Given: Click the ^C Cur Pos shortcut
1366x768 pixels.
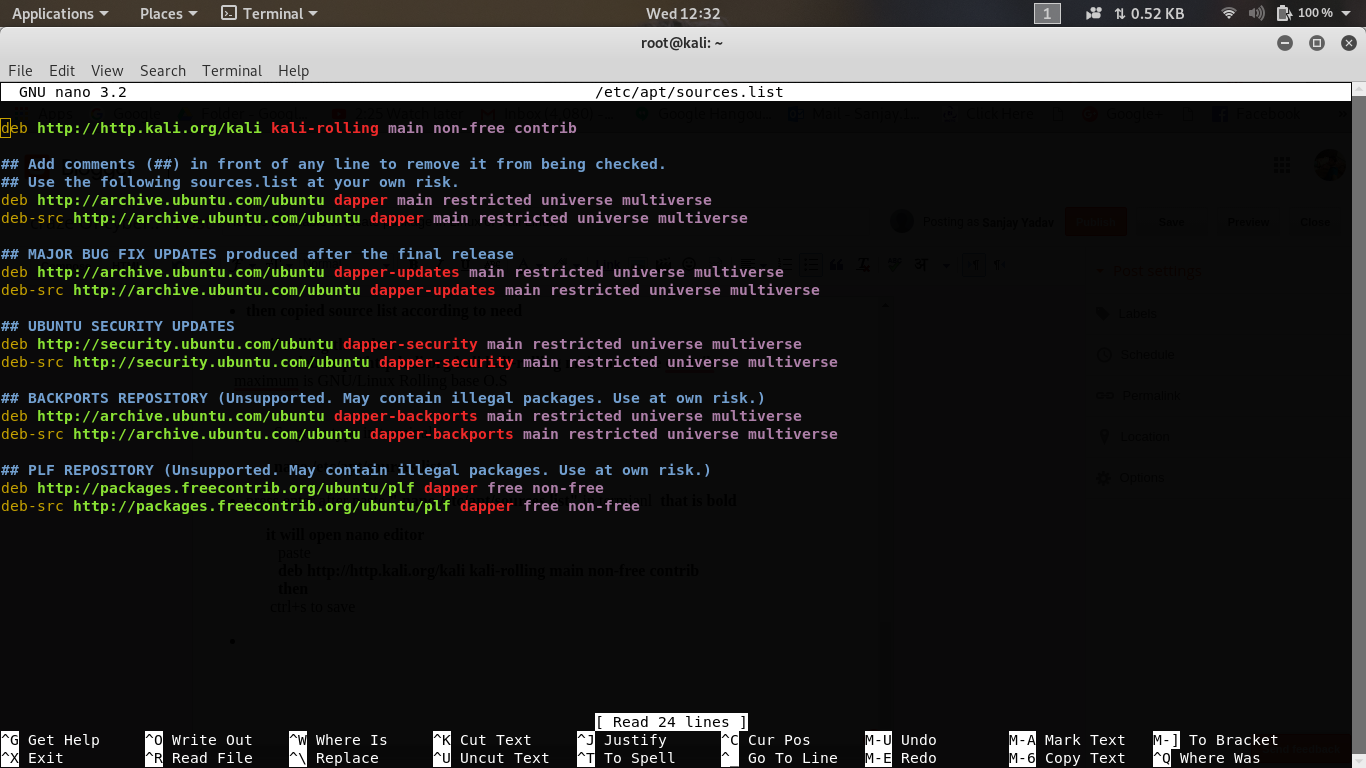Looking at the screenshot, I should [766, 740].
